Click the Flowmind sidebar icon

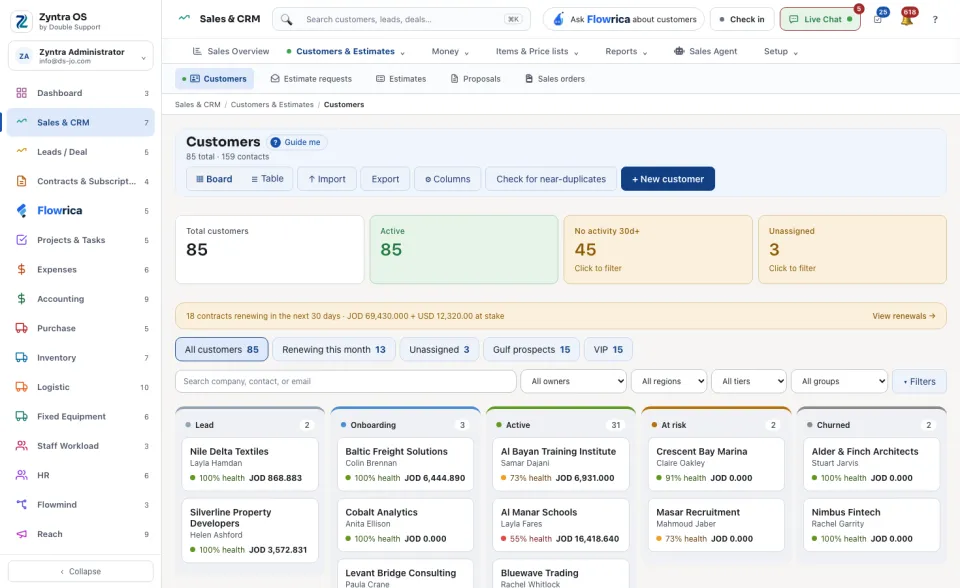(x=21, y=505)
